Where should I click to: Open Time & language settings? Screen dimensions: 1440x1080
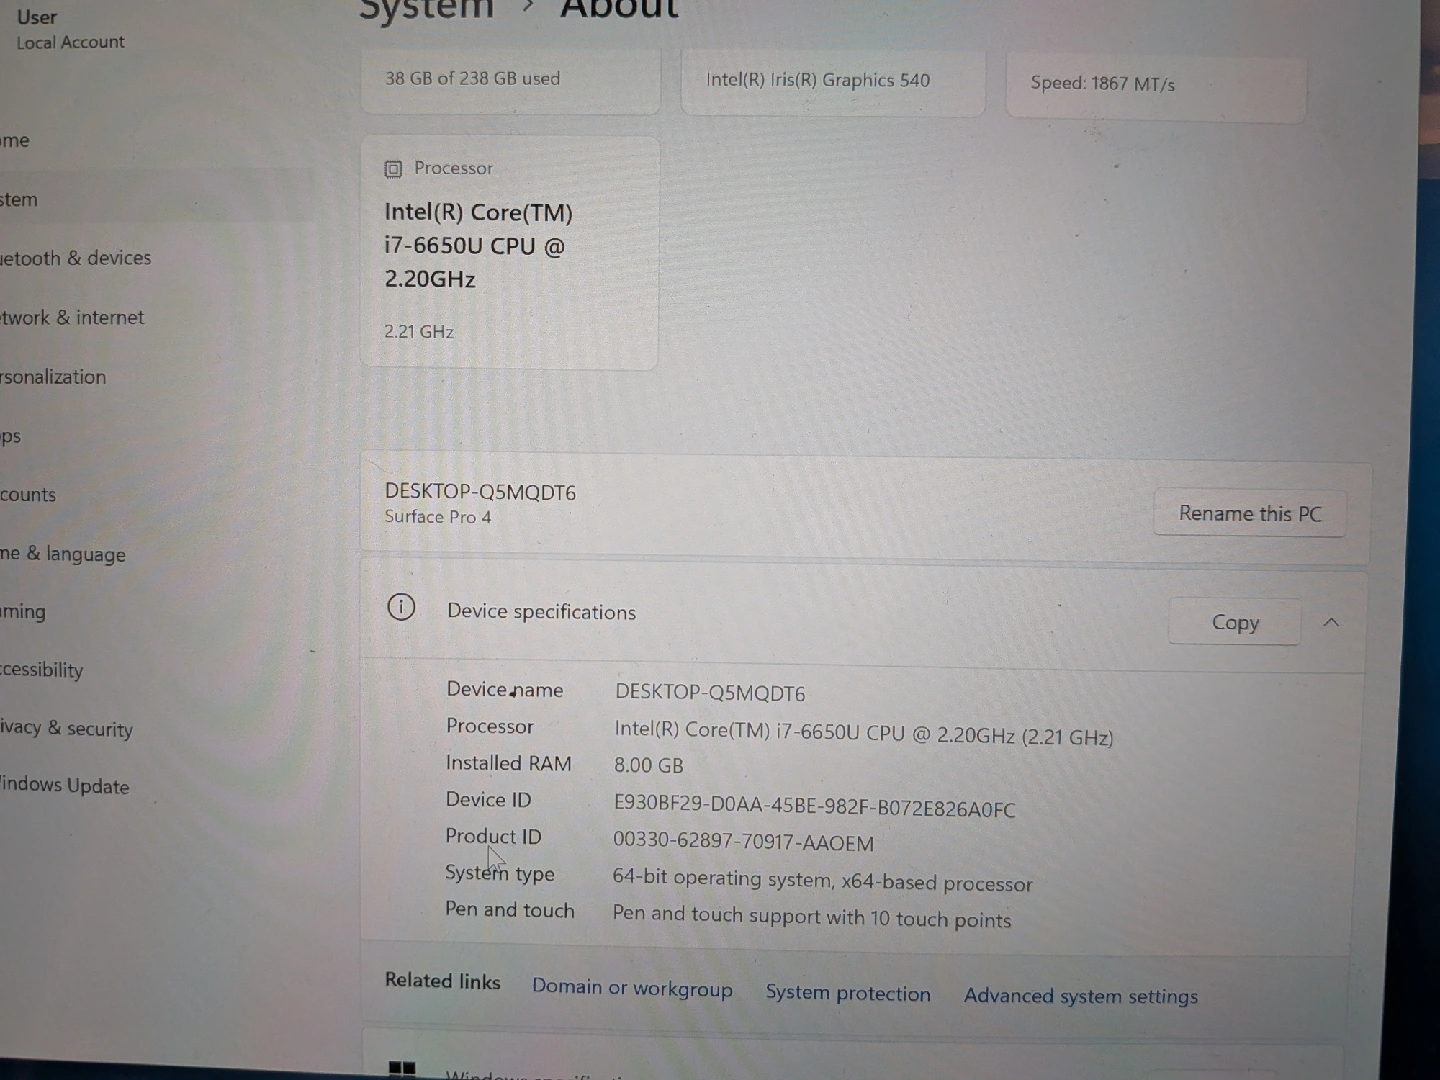64,554
